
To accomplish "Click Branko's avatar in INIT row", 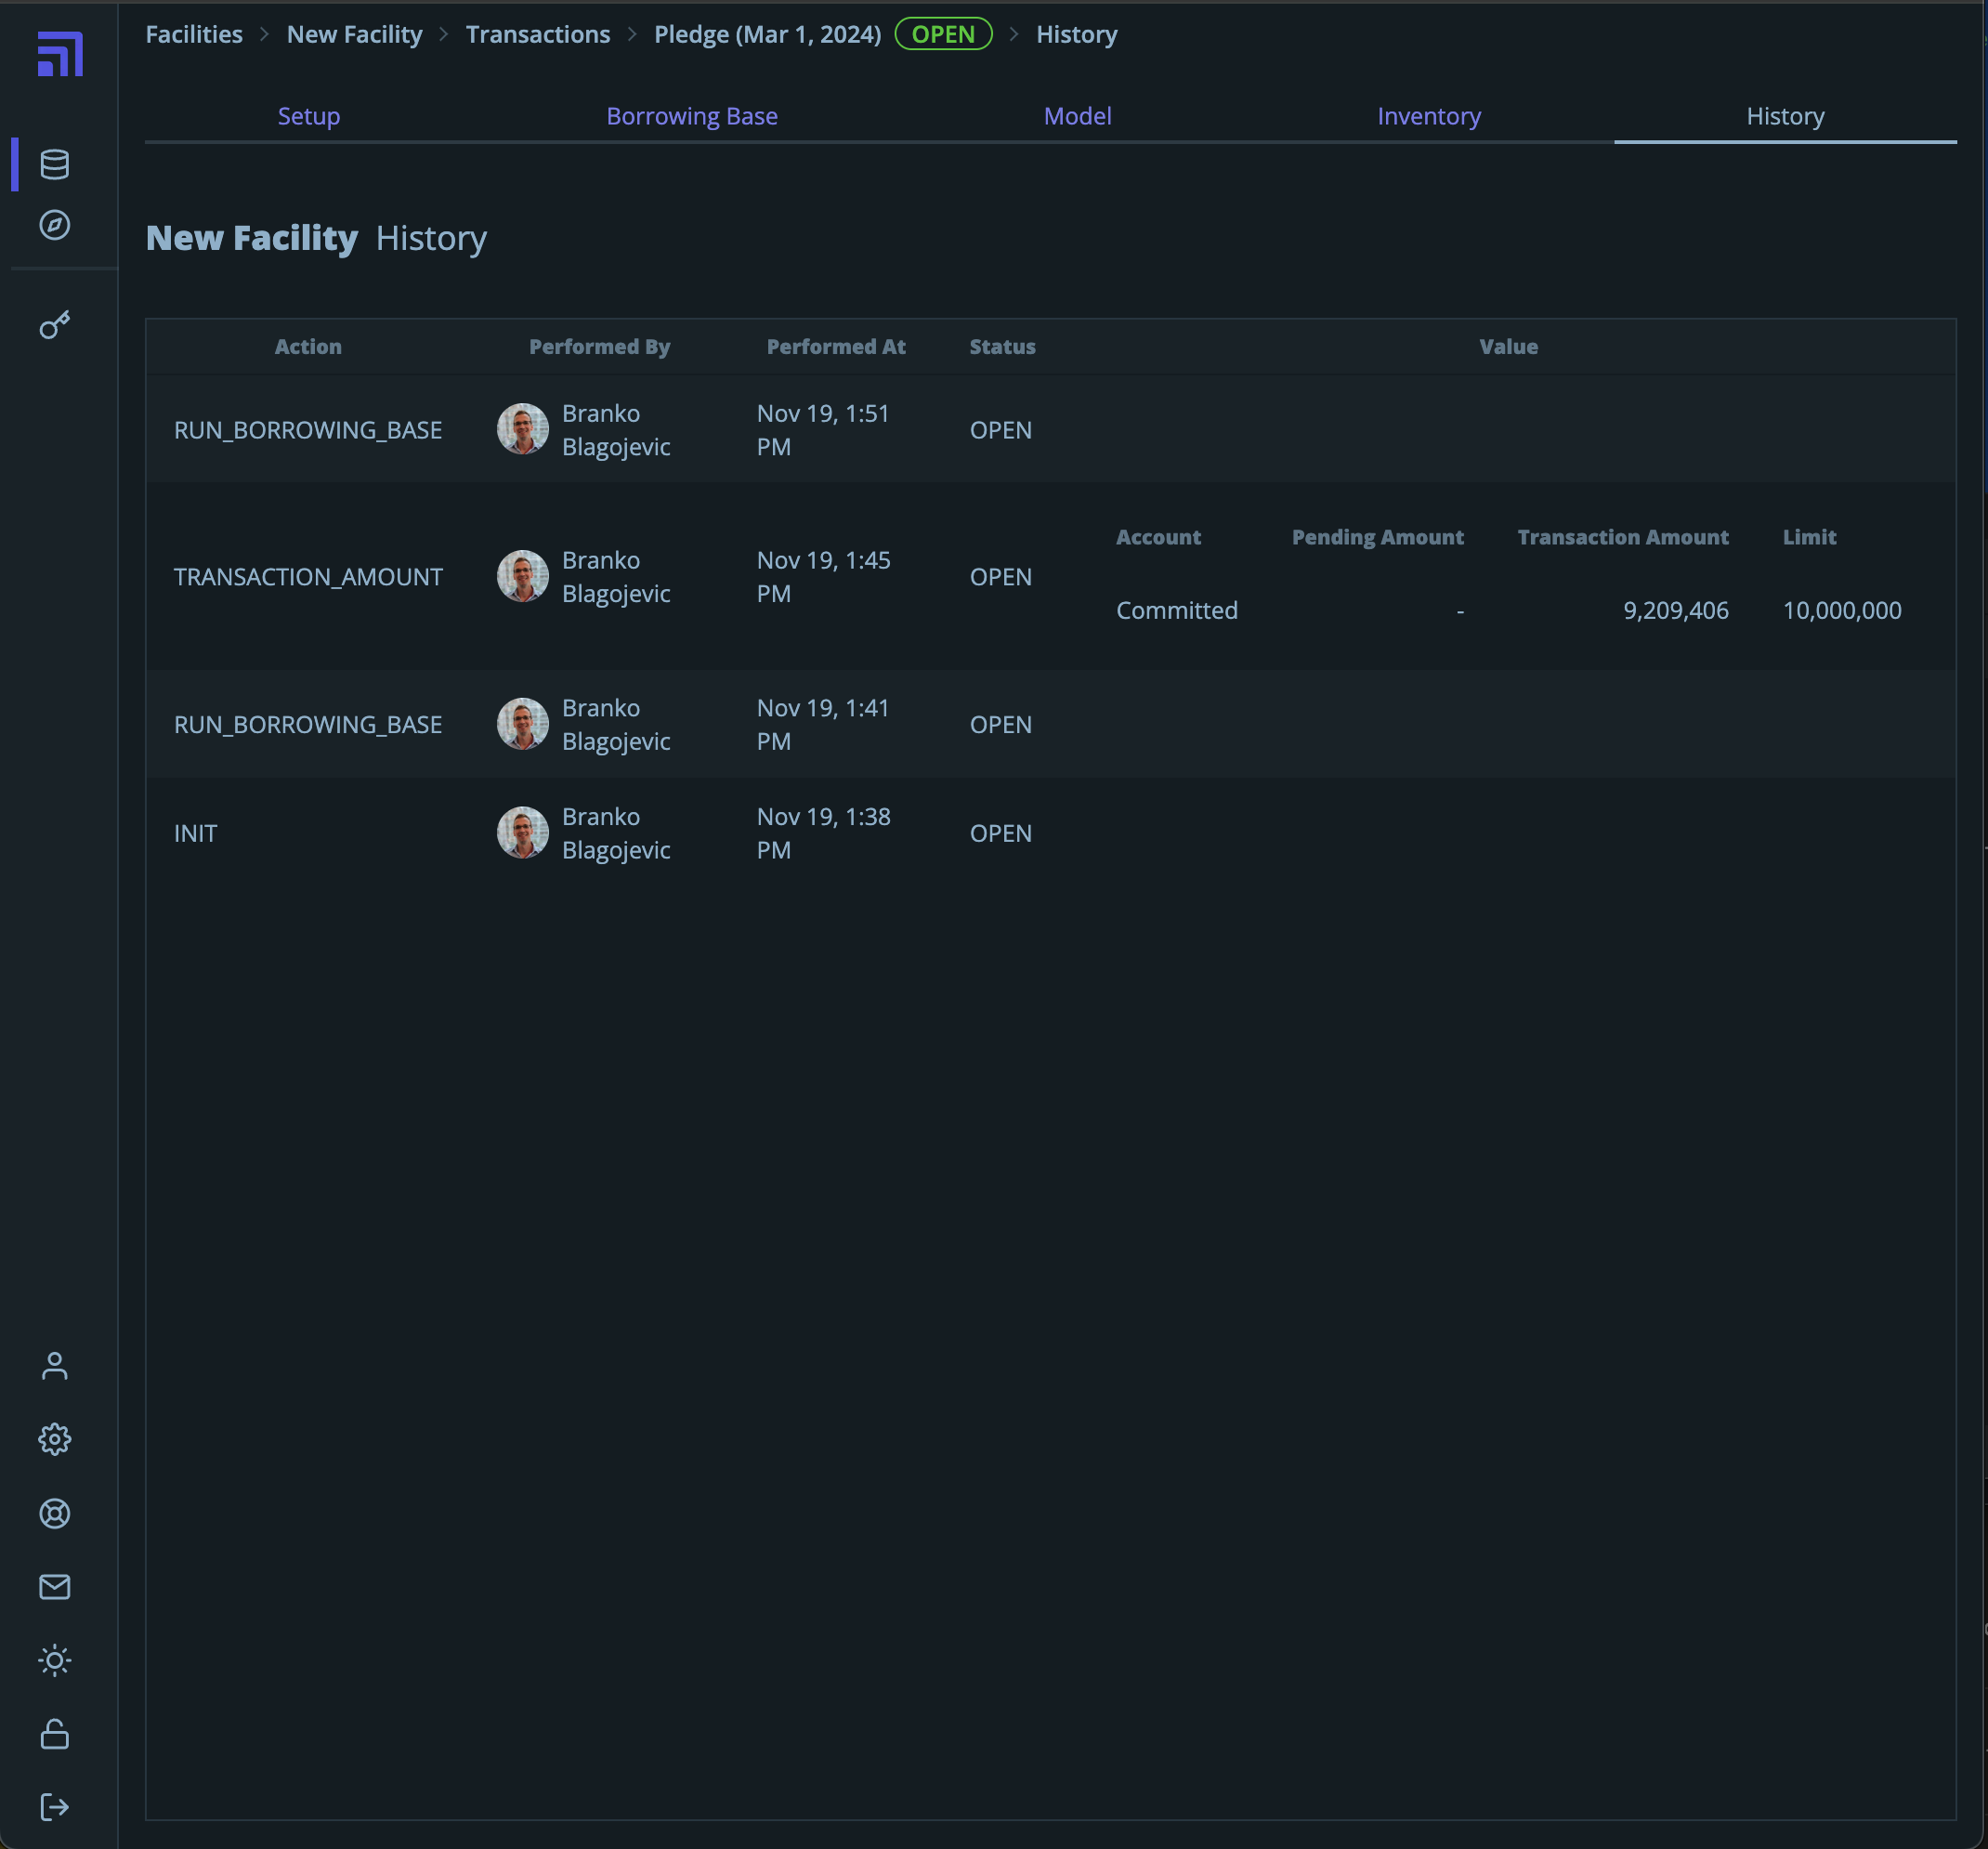I will click(522, 833).
